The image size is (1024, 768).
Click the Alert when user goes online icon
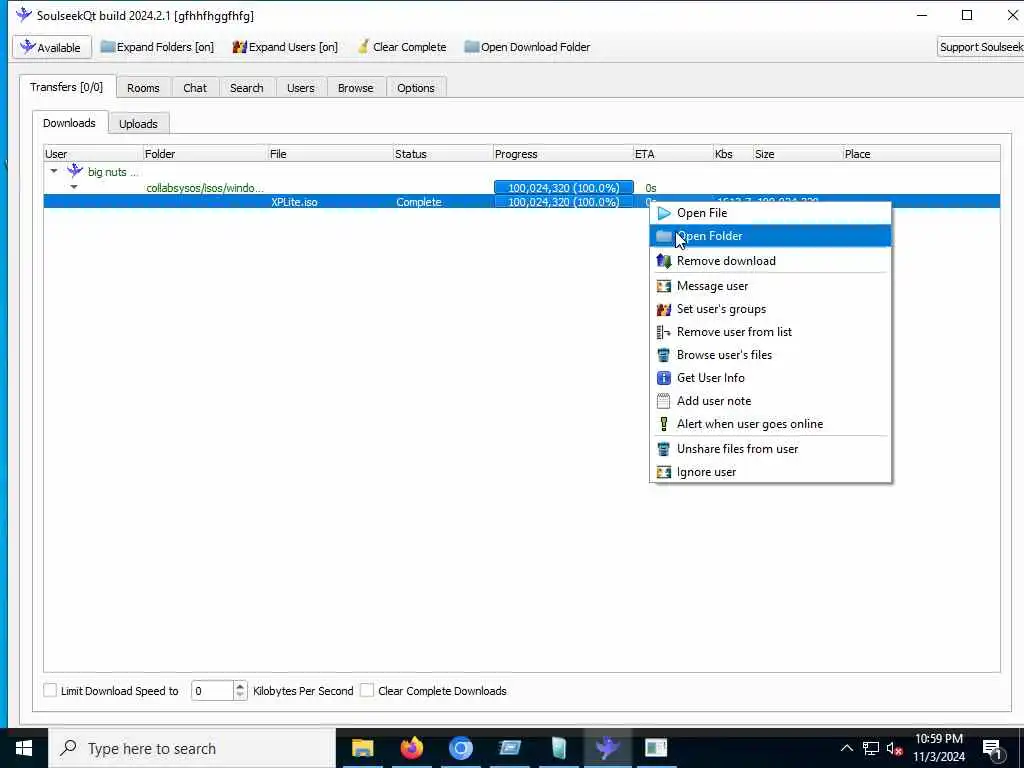664,424
